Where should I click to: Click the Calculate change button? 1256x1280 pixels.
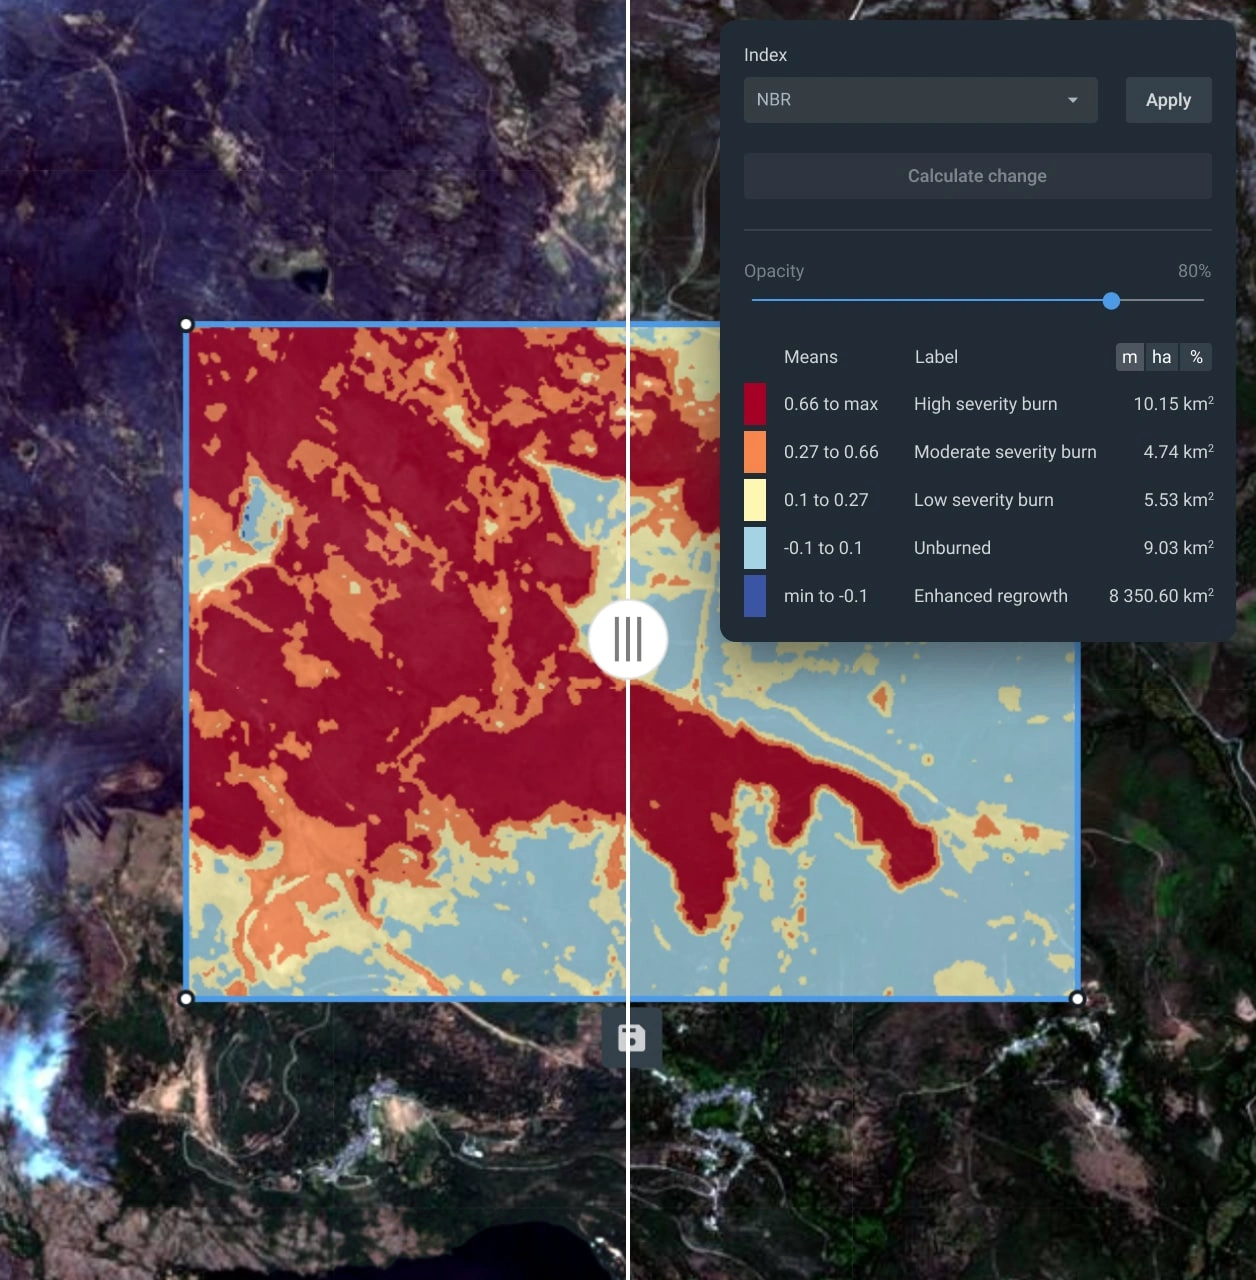(977, 176)
